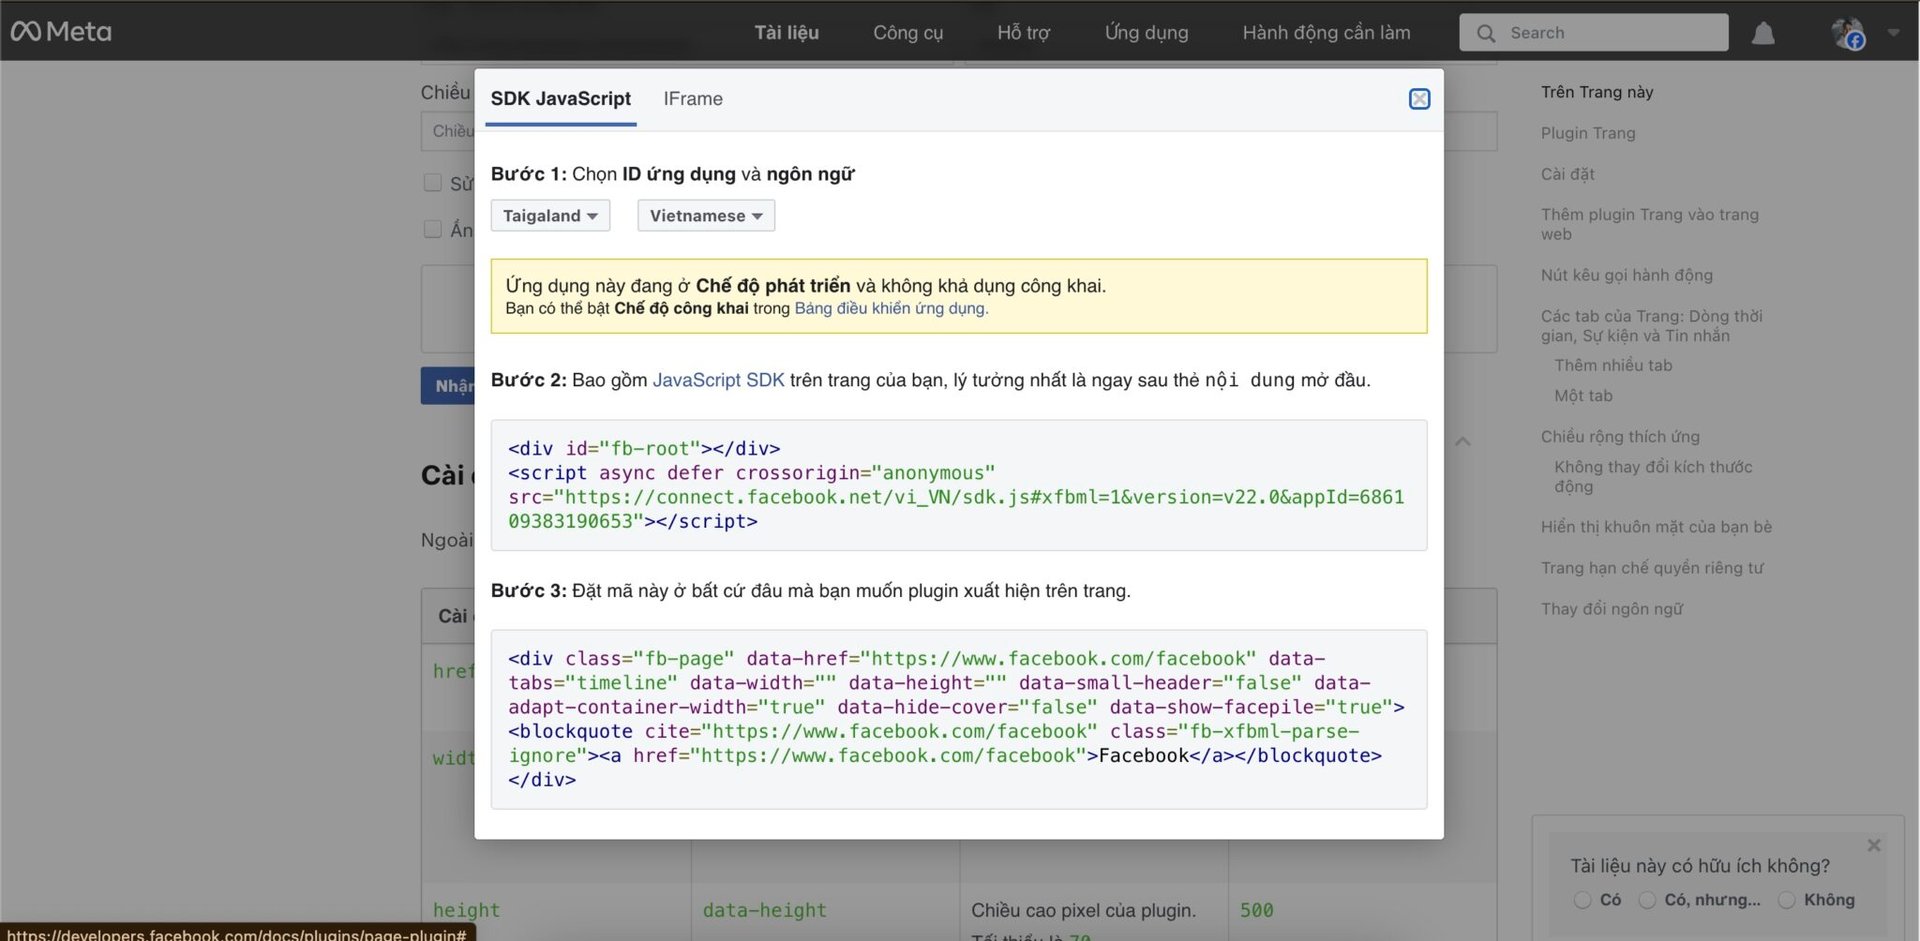
Task: Open the Công cụ menu
Action: pyautogui.click(x=908, y=33)
